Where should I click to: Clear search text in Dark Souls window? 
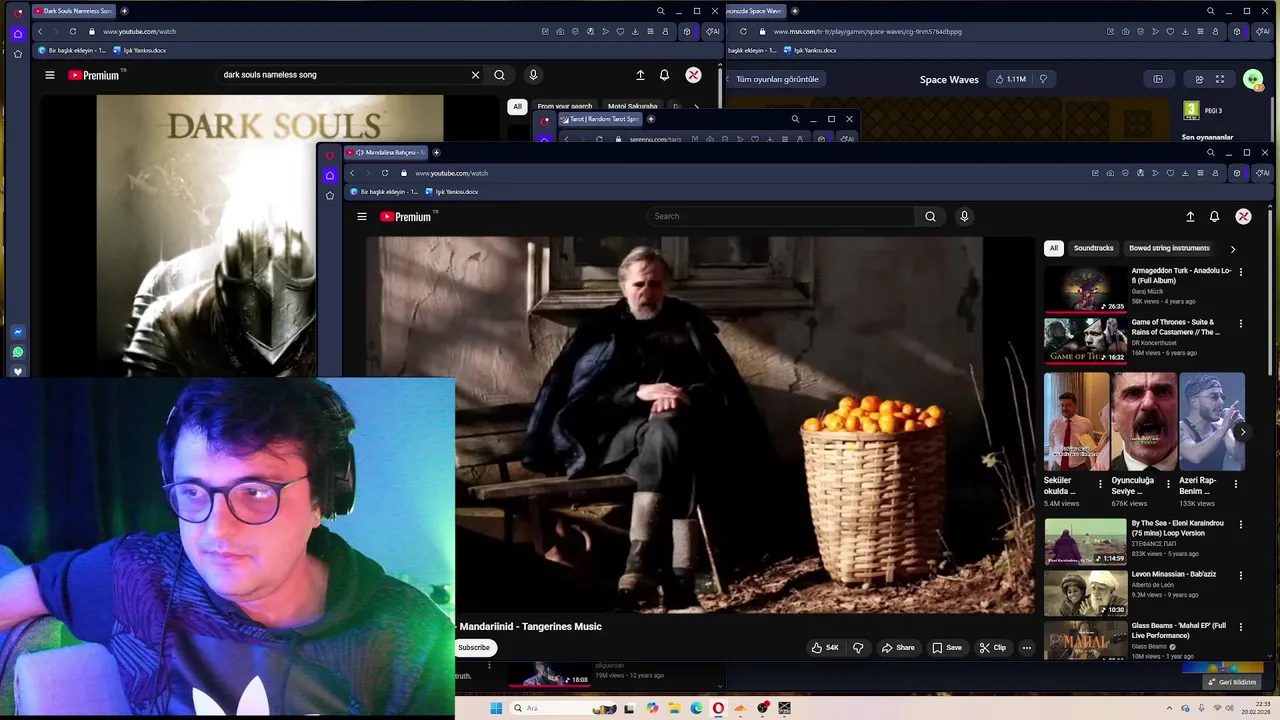475,75
